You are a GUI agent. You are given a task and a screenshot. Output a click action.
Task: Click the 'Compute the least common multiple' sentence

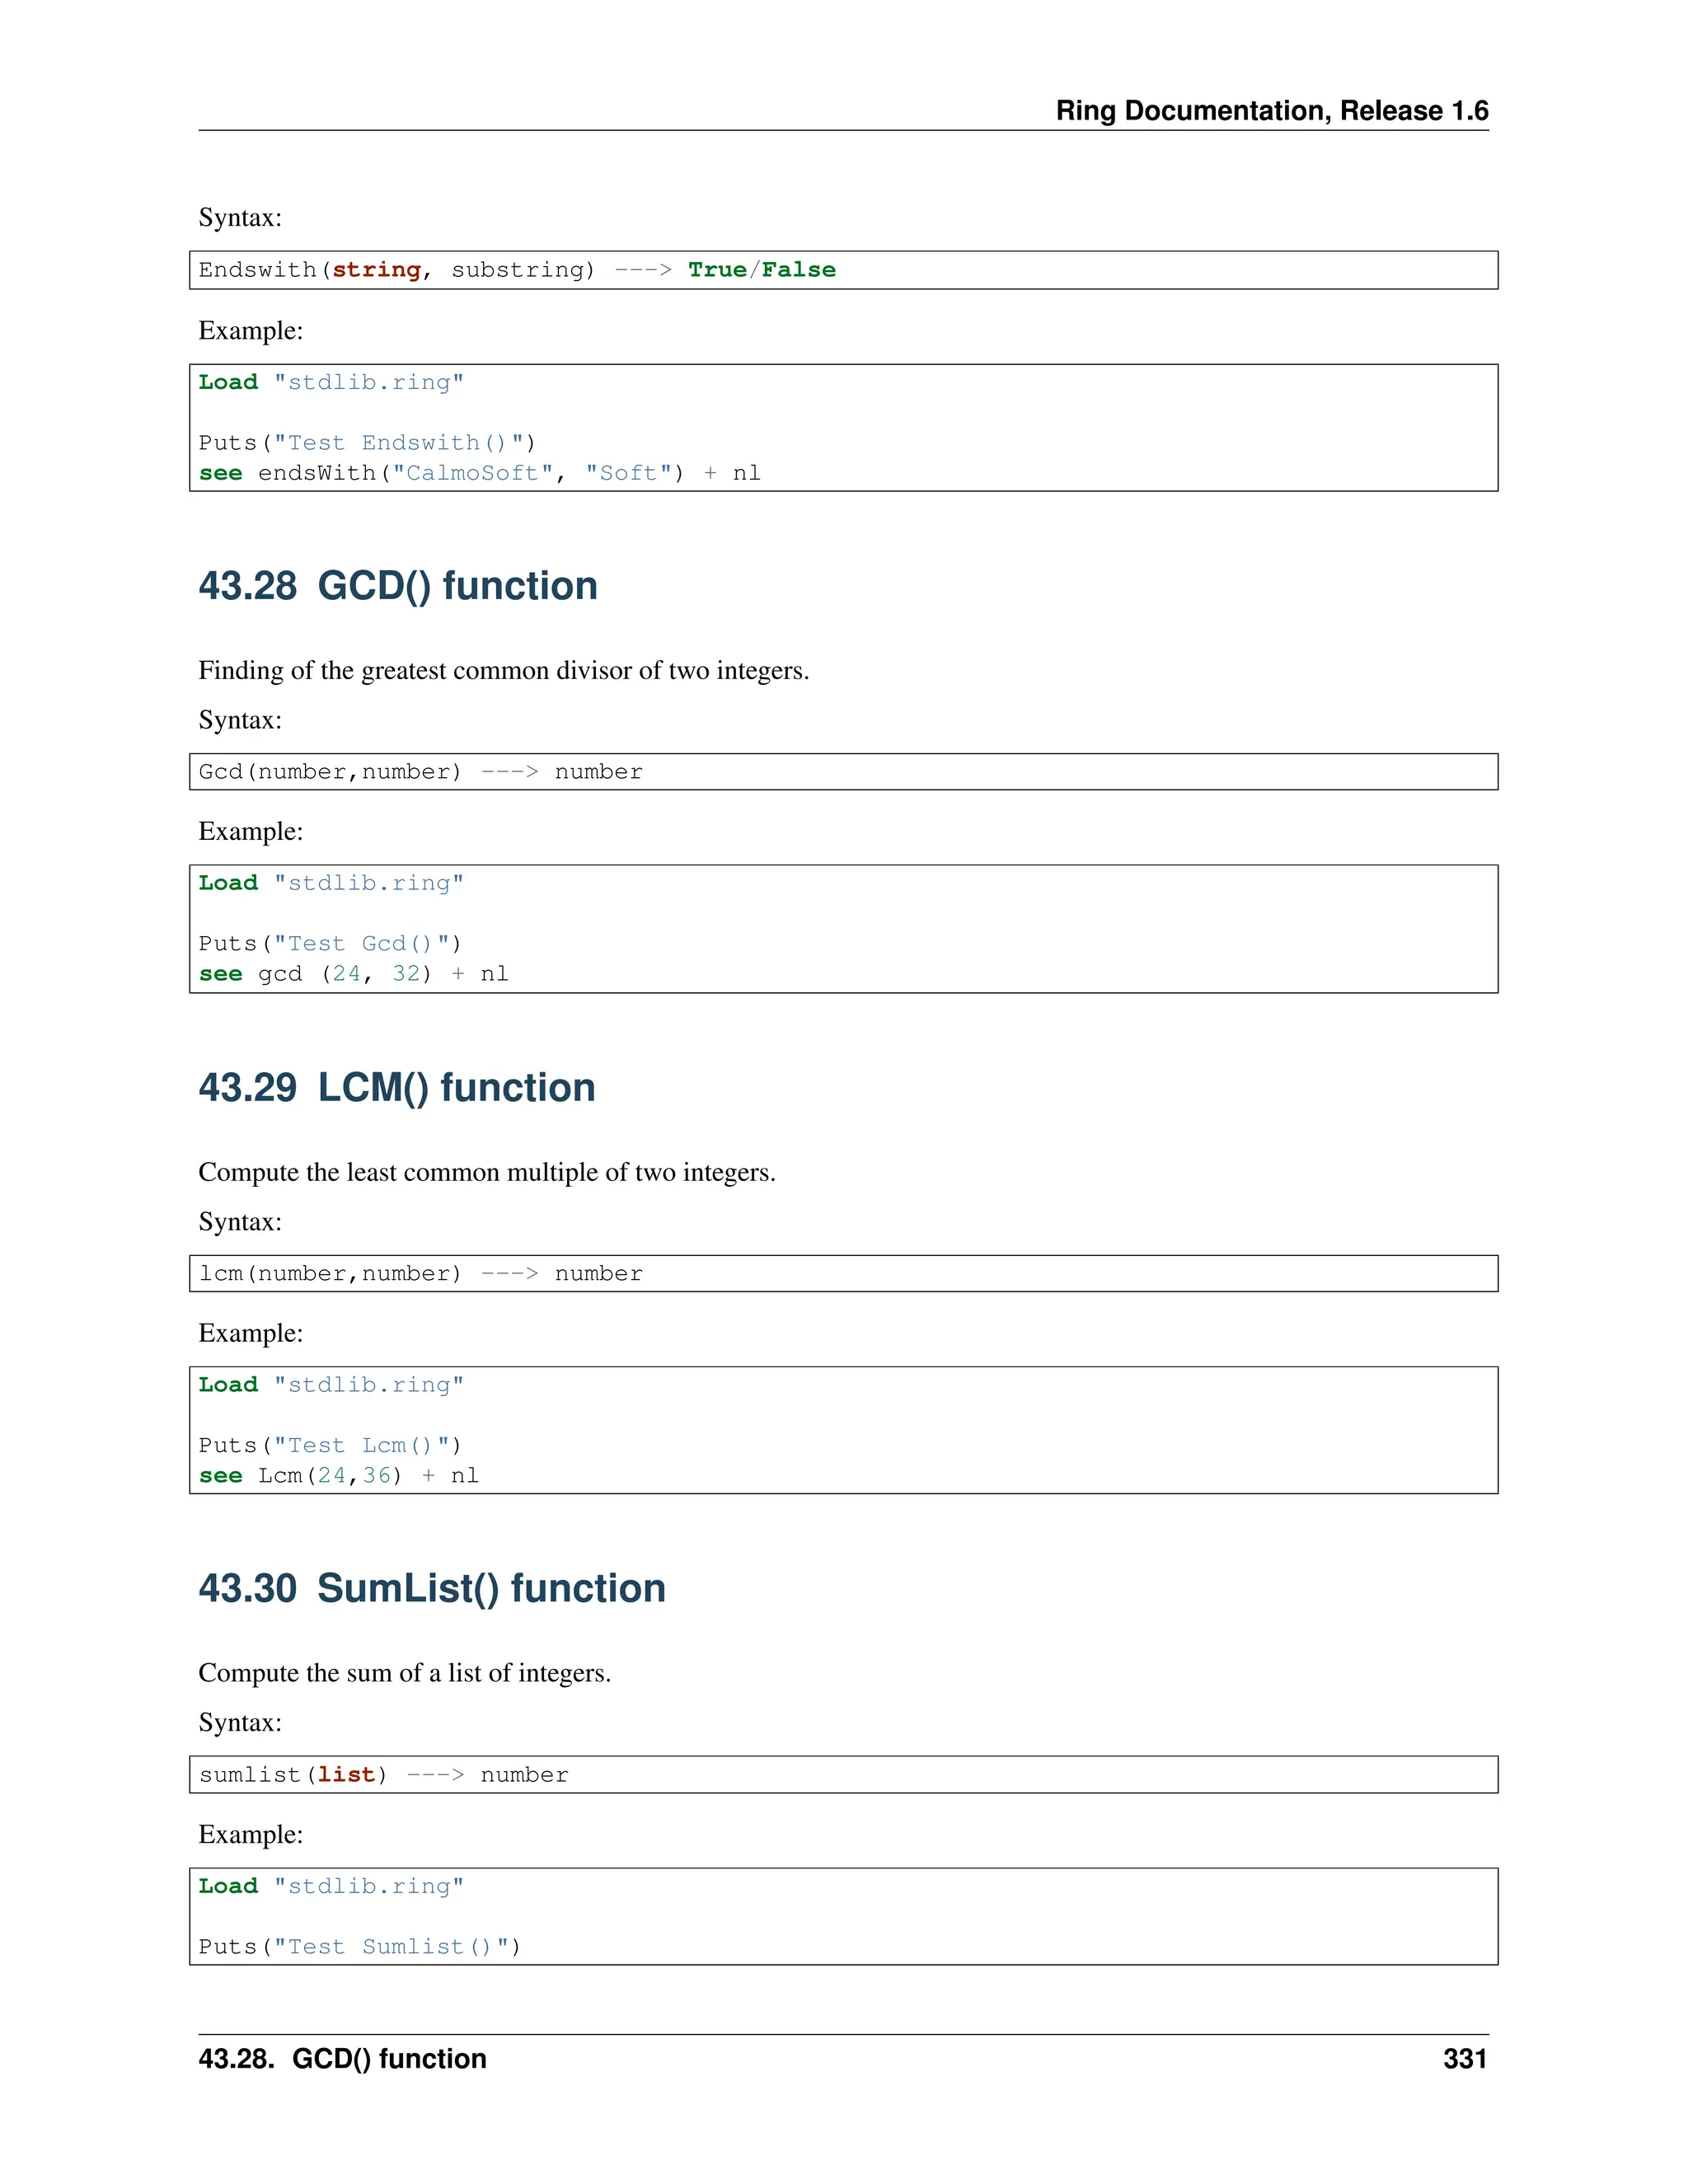click(486, 1172)
